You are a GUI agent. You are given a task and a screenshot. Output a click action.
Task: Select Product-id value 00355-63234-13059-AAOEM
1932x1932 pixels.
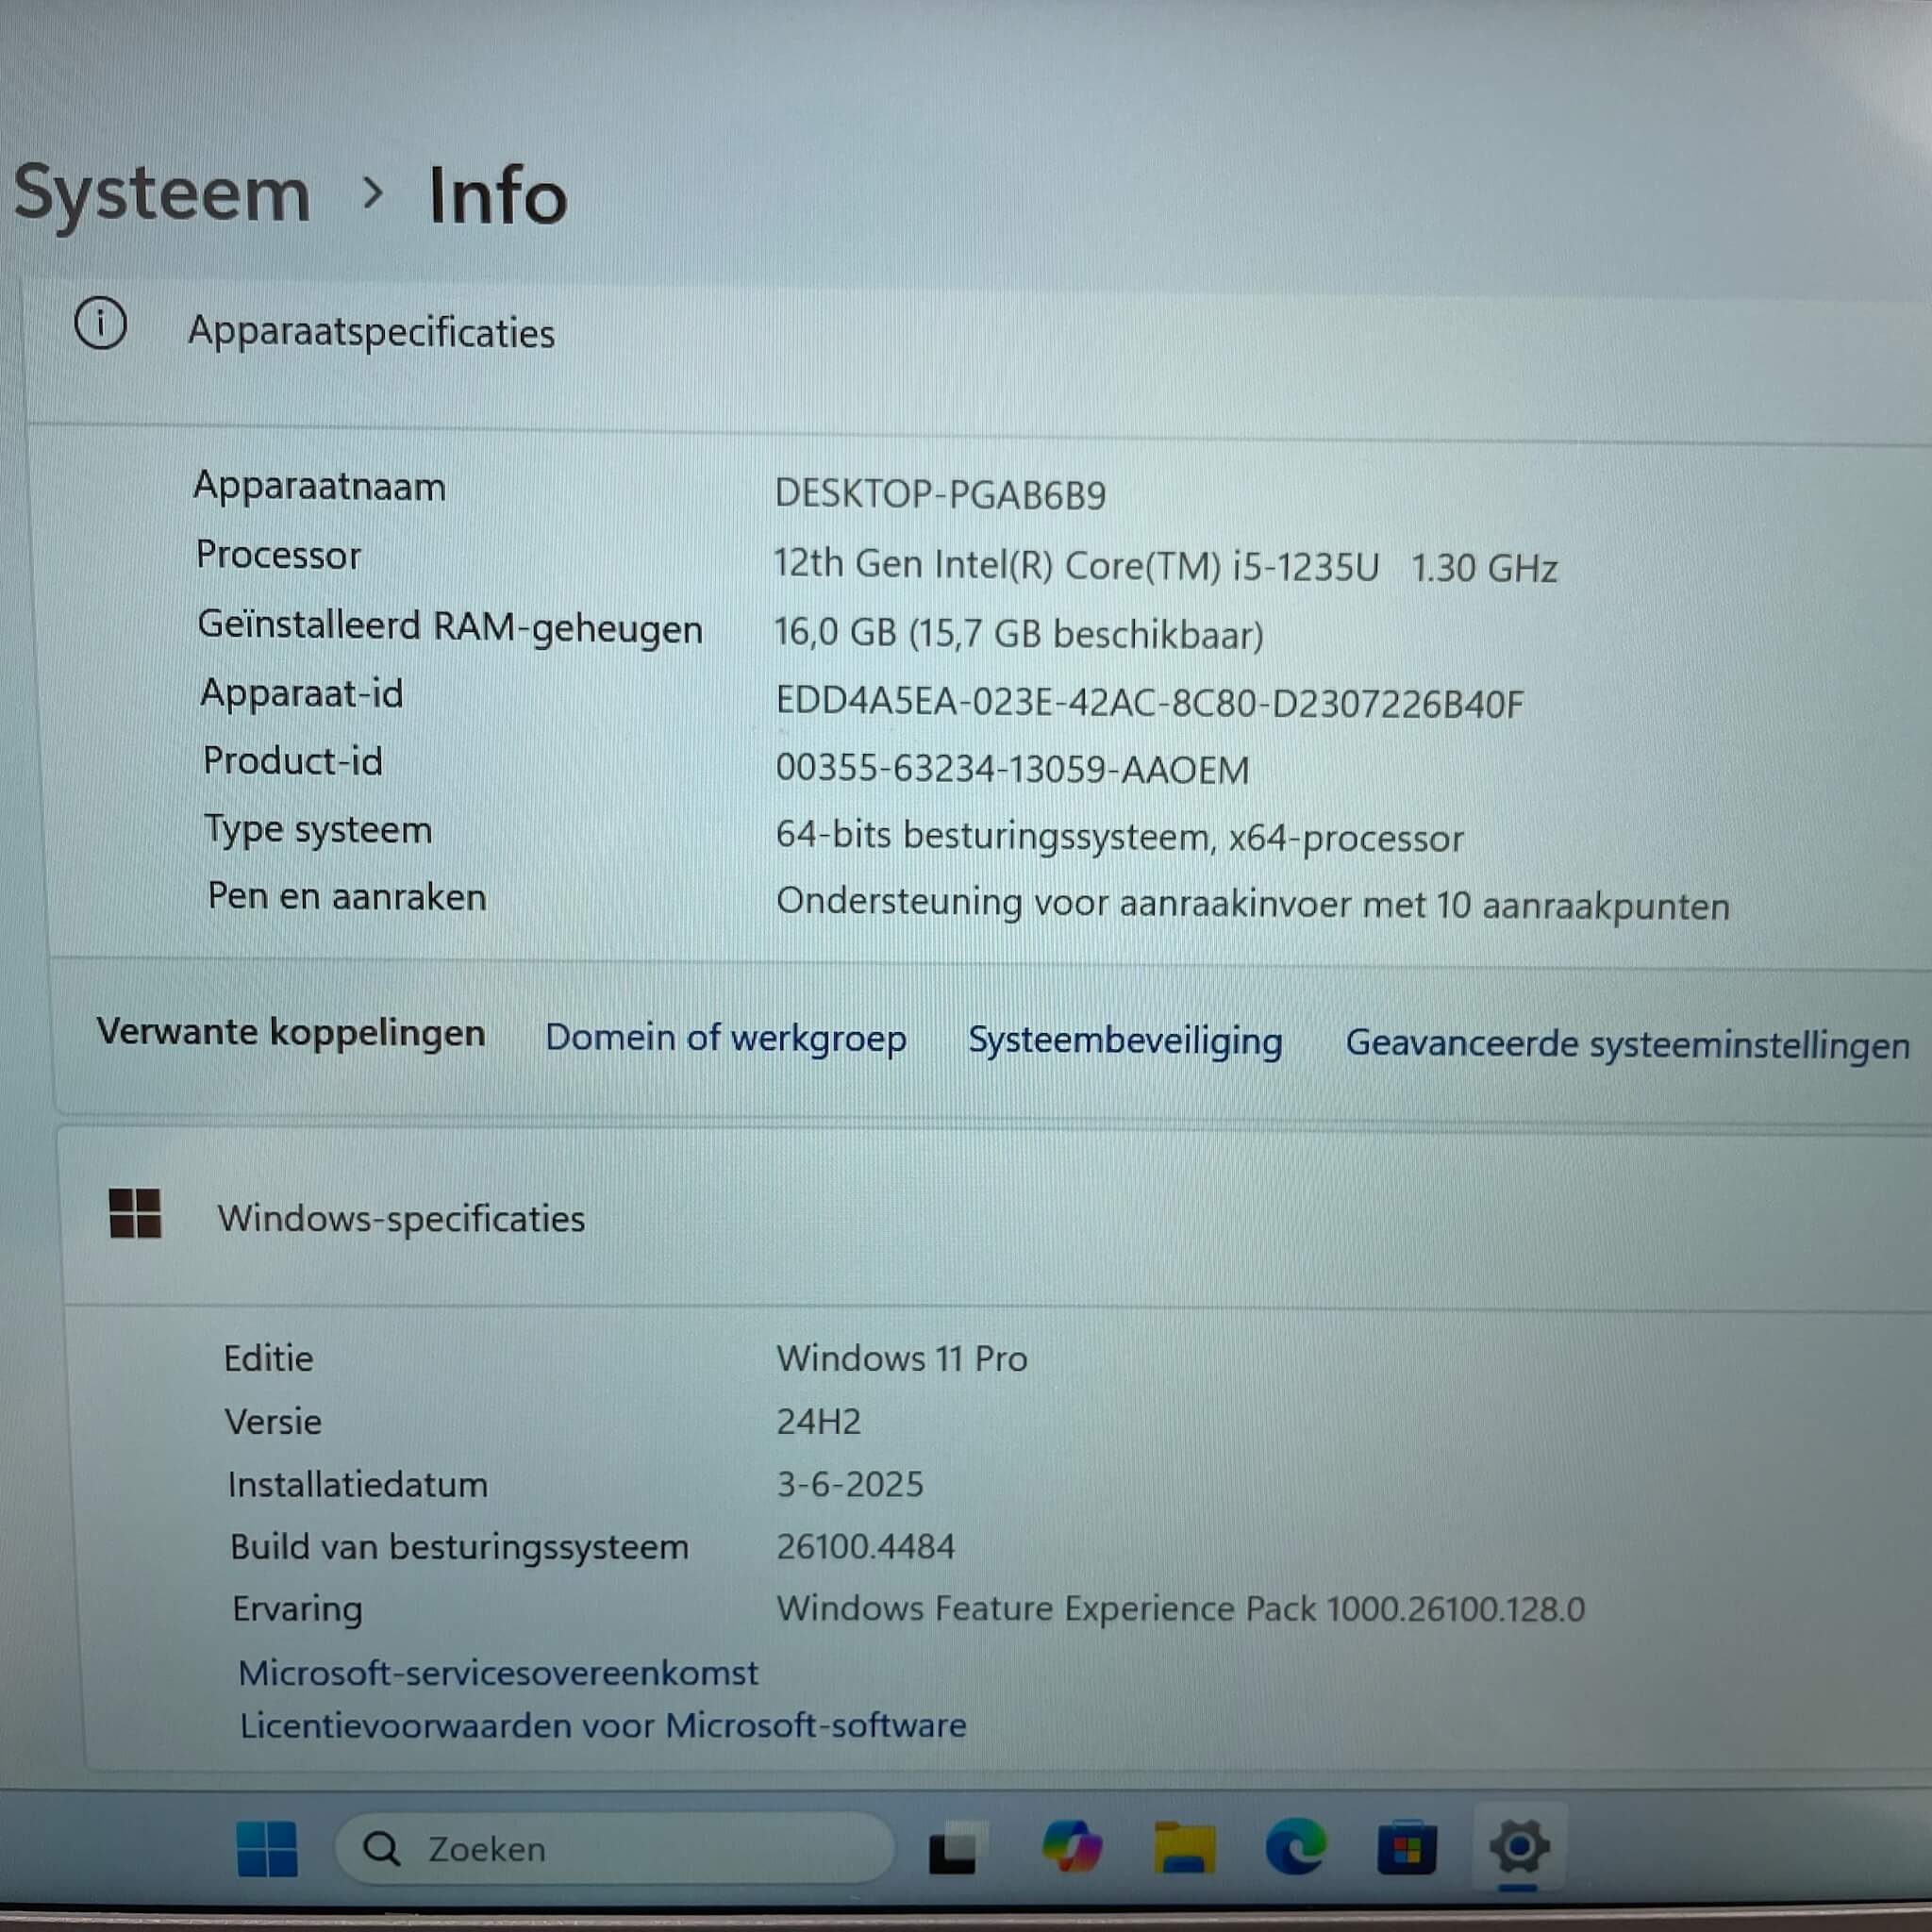[1012, 770]
